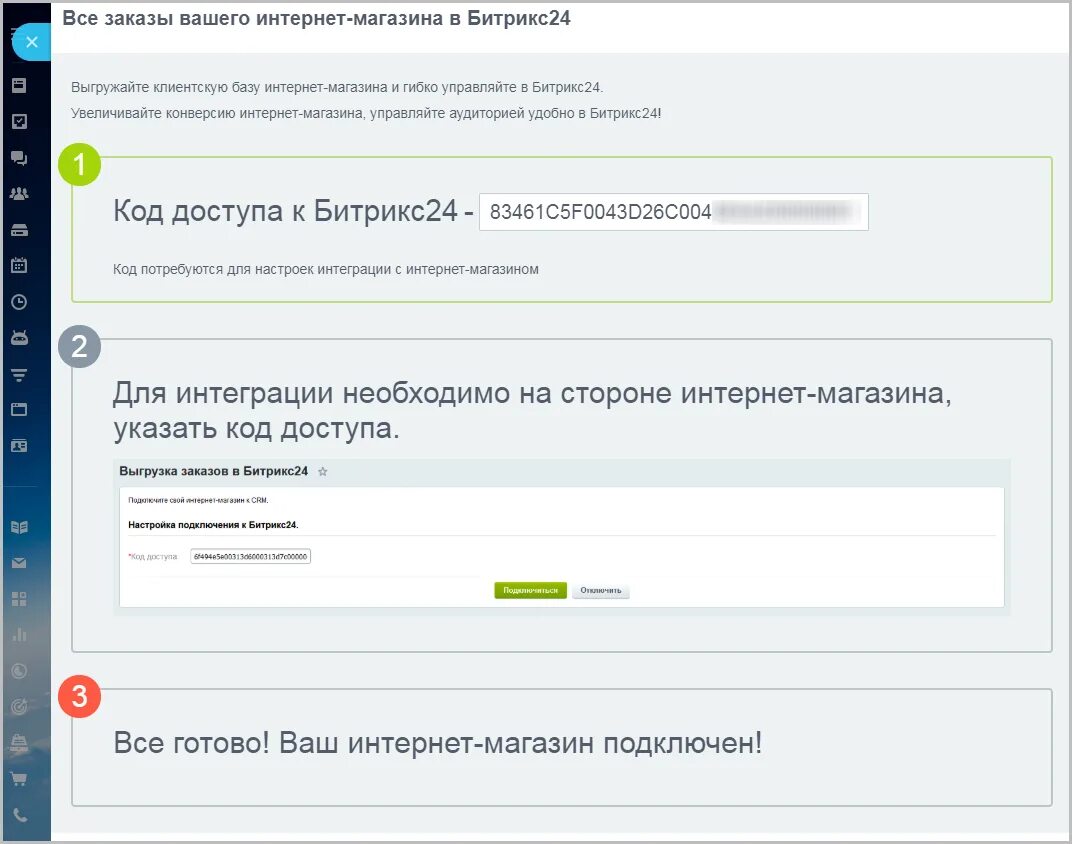1072x844 pixels.
Task: Open Workgroups via the people icon
Action: click(x=19, y=193)
